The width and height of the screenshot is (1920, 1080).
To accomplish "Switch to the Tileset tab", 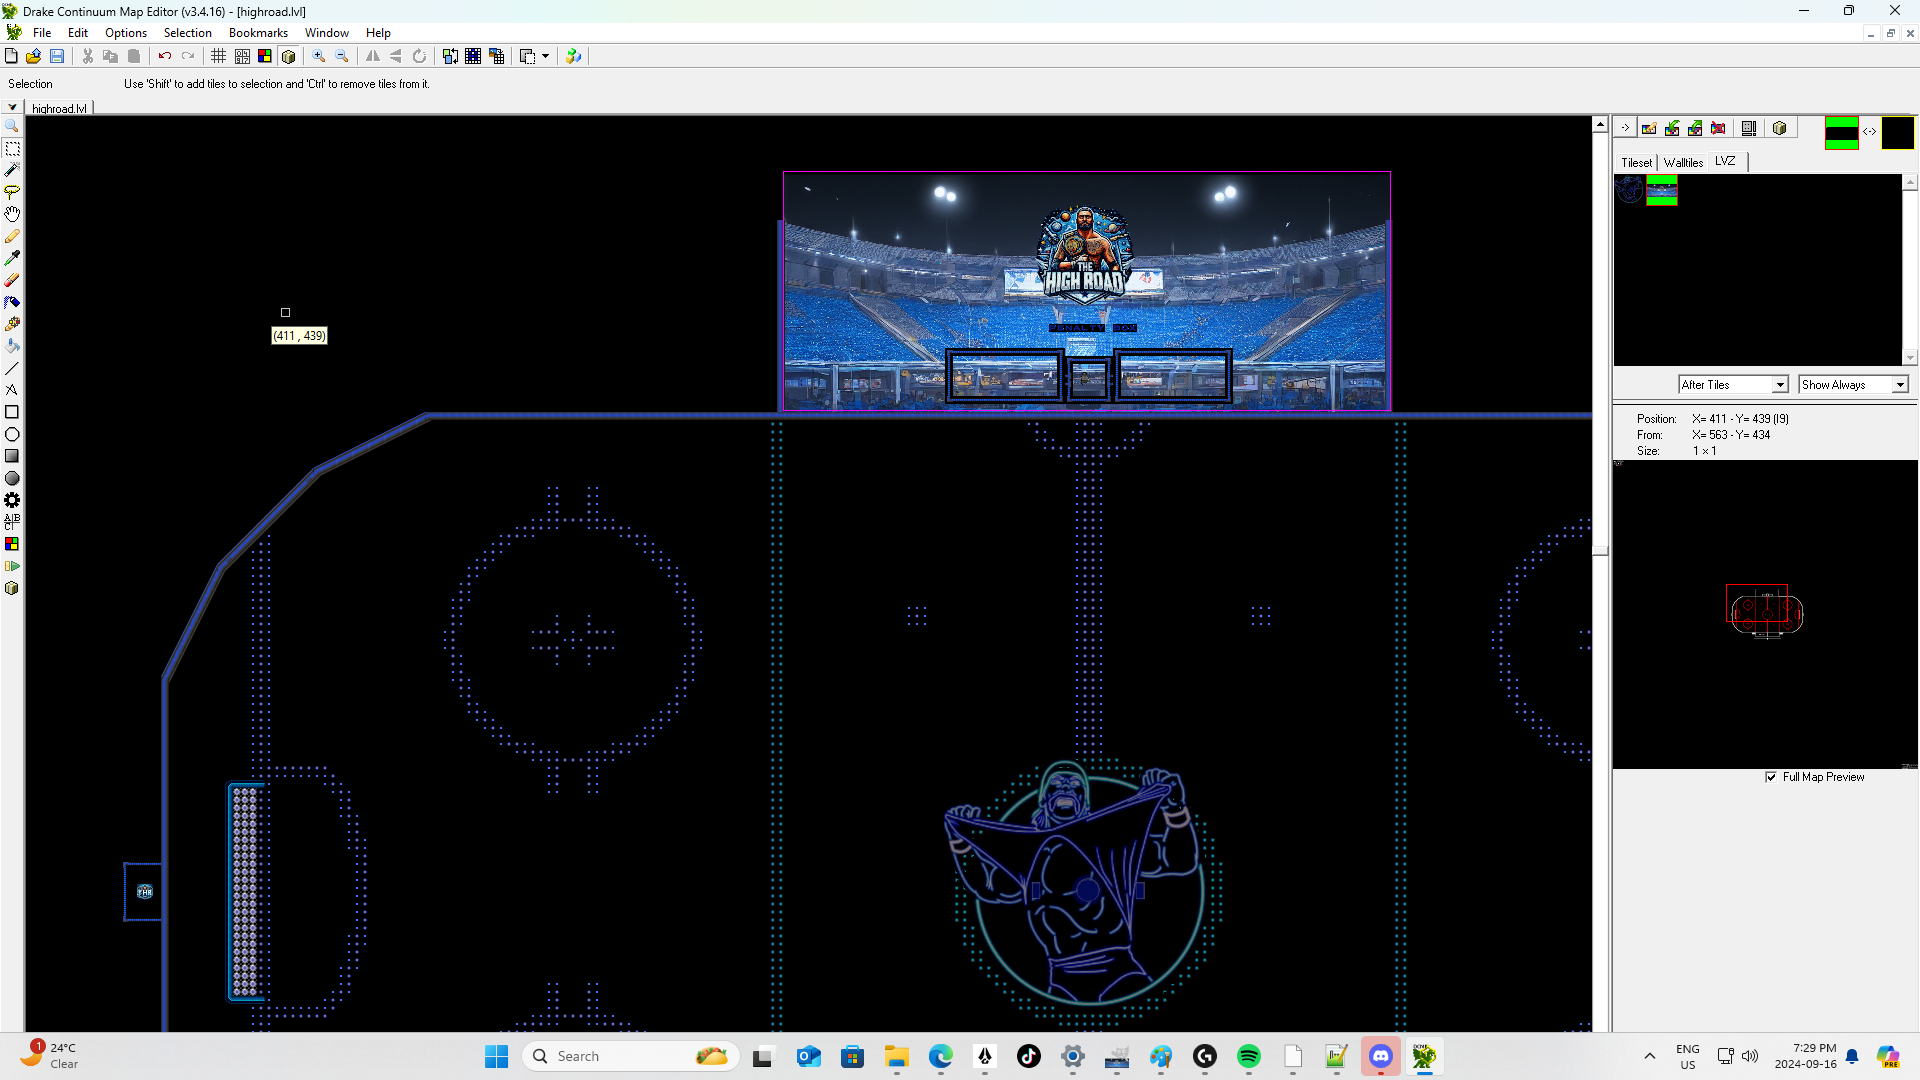I will point(1637,162).
